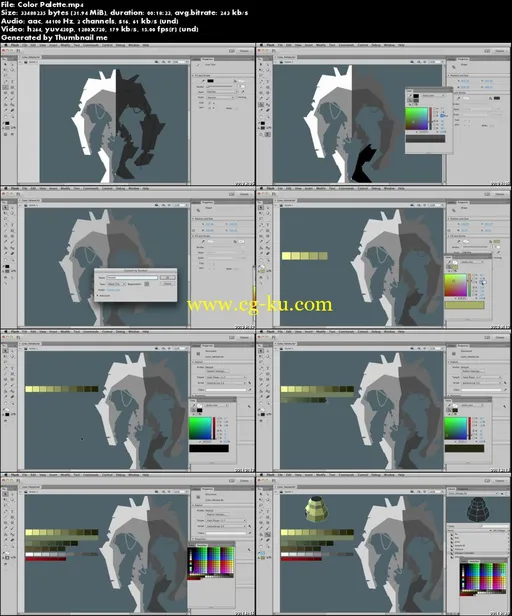Open the Classic workspace dropdown in the top-left frame

(x=244, y=51)
